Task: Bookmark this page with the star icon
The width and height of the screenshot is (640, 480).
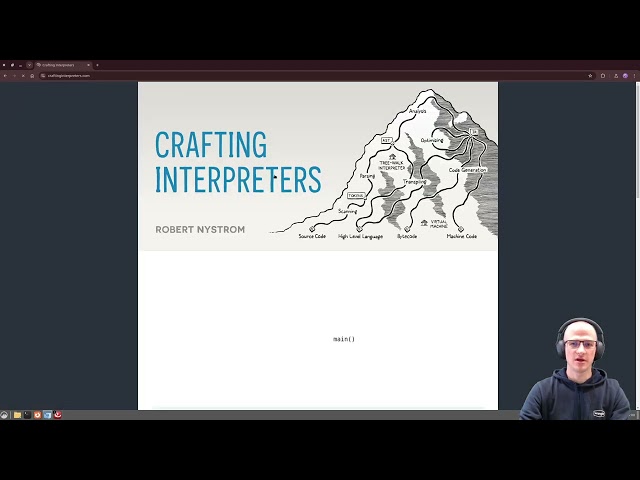Action: click(x=590, y=76)
